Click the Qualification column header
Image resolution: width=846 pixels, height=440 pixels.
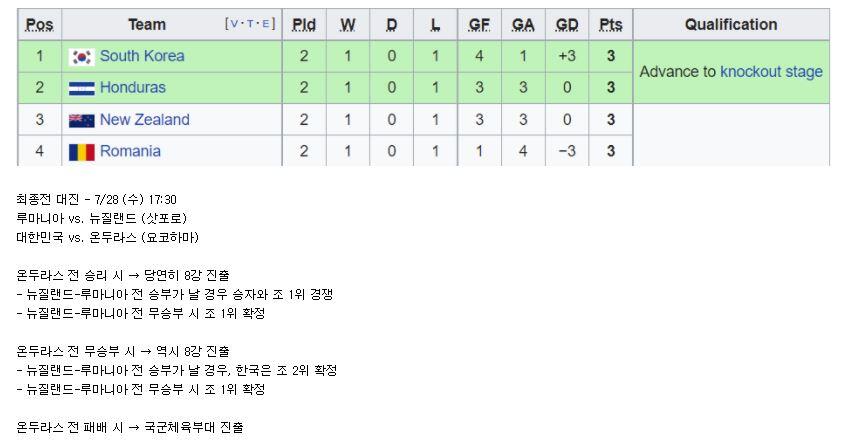731,25
